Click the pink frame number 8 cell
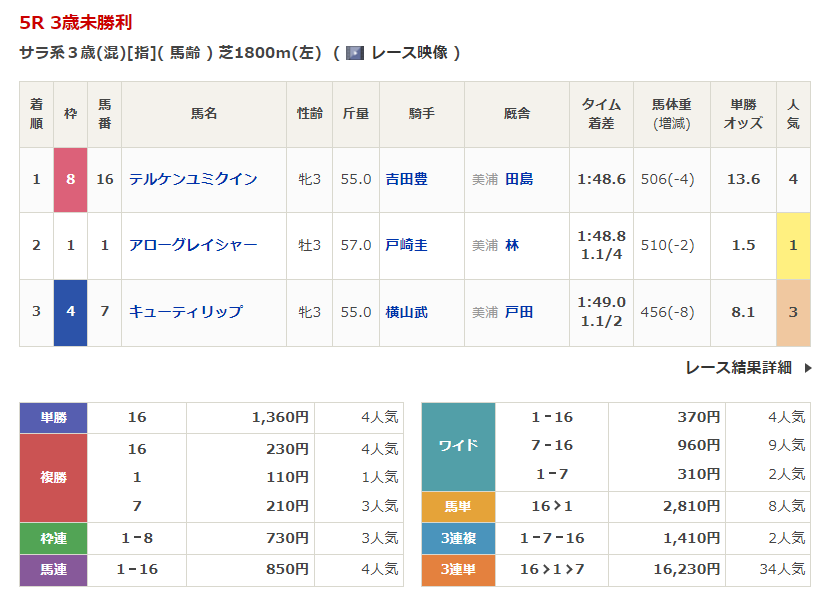828x595 pixels. pyautogui.click(x=70, y=179)
